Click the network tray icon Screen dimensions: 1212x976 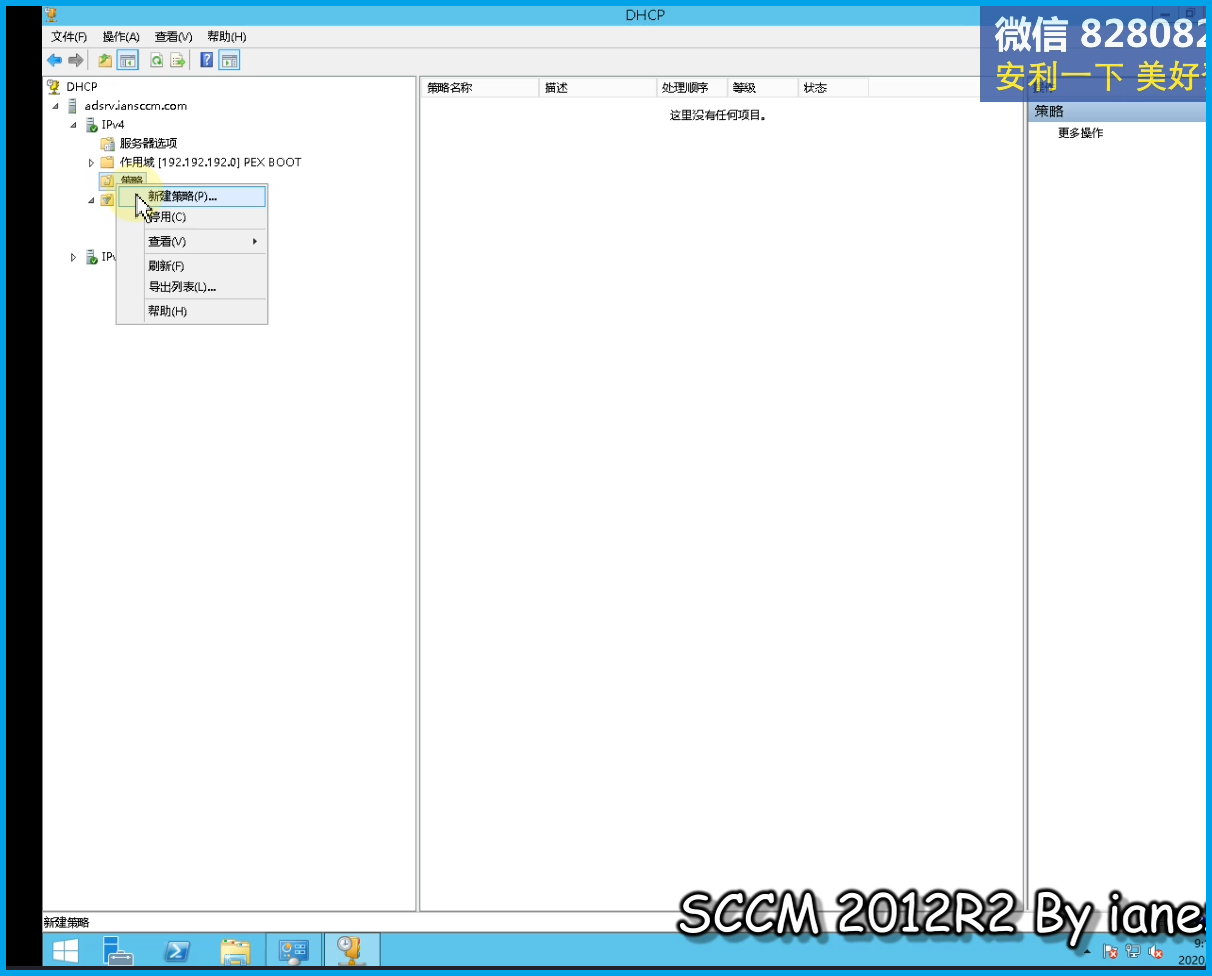(x=1133, y=951)
